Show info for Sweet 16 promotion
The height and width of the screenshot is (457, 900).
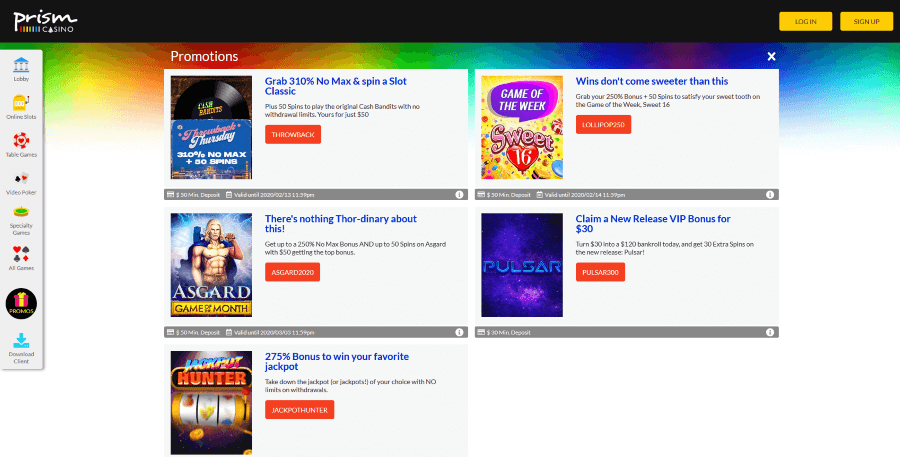(x=770, y=195)
